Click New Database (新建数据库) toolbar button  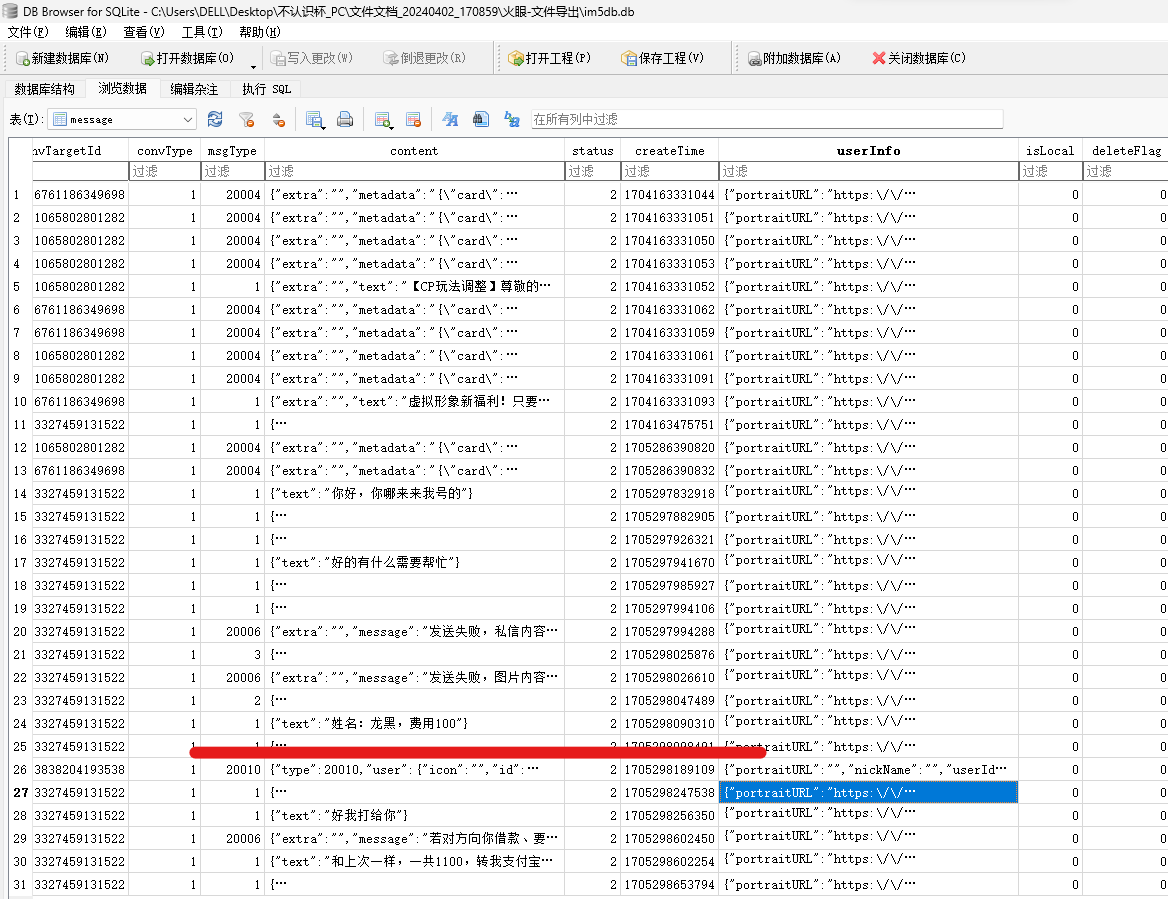(x=63, y=58)
